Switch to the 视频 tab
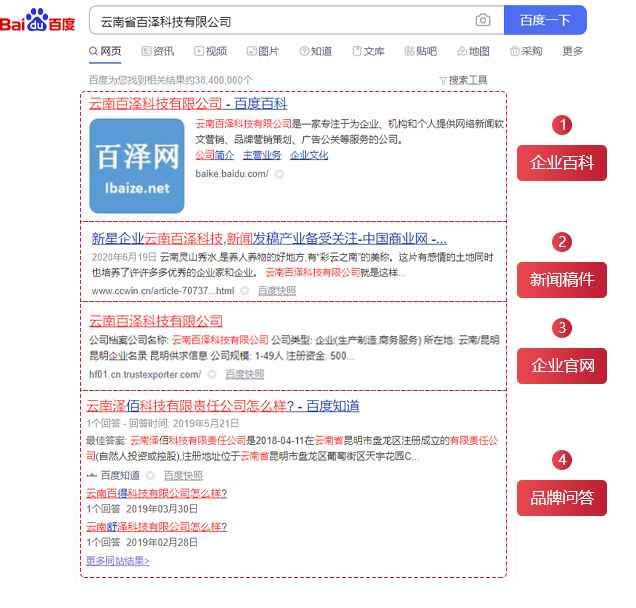Image resolution: width=636 pixels, height=608 pixels. coord(211,52)
